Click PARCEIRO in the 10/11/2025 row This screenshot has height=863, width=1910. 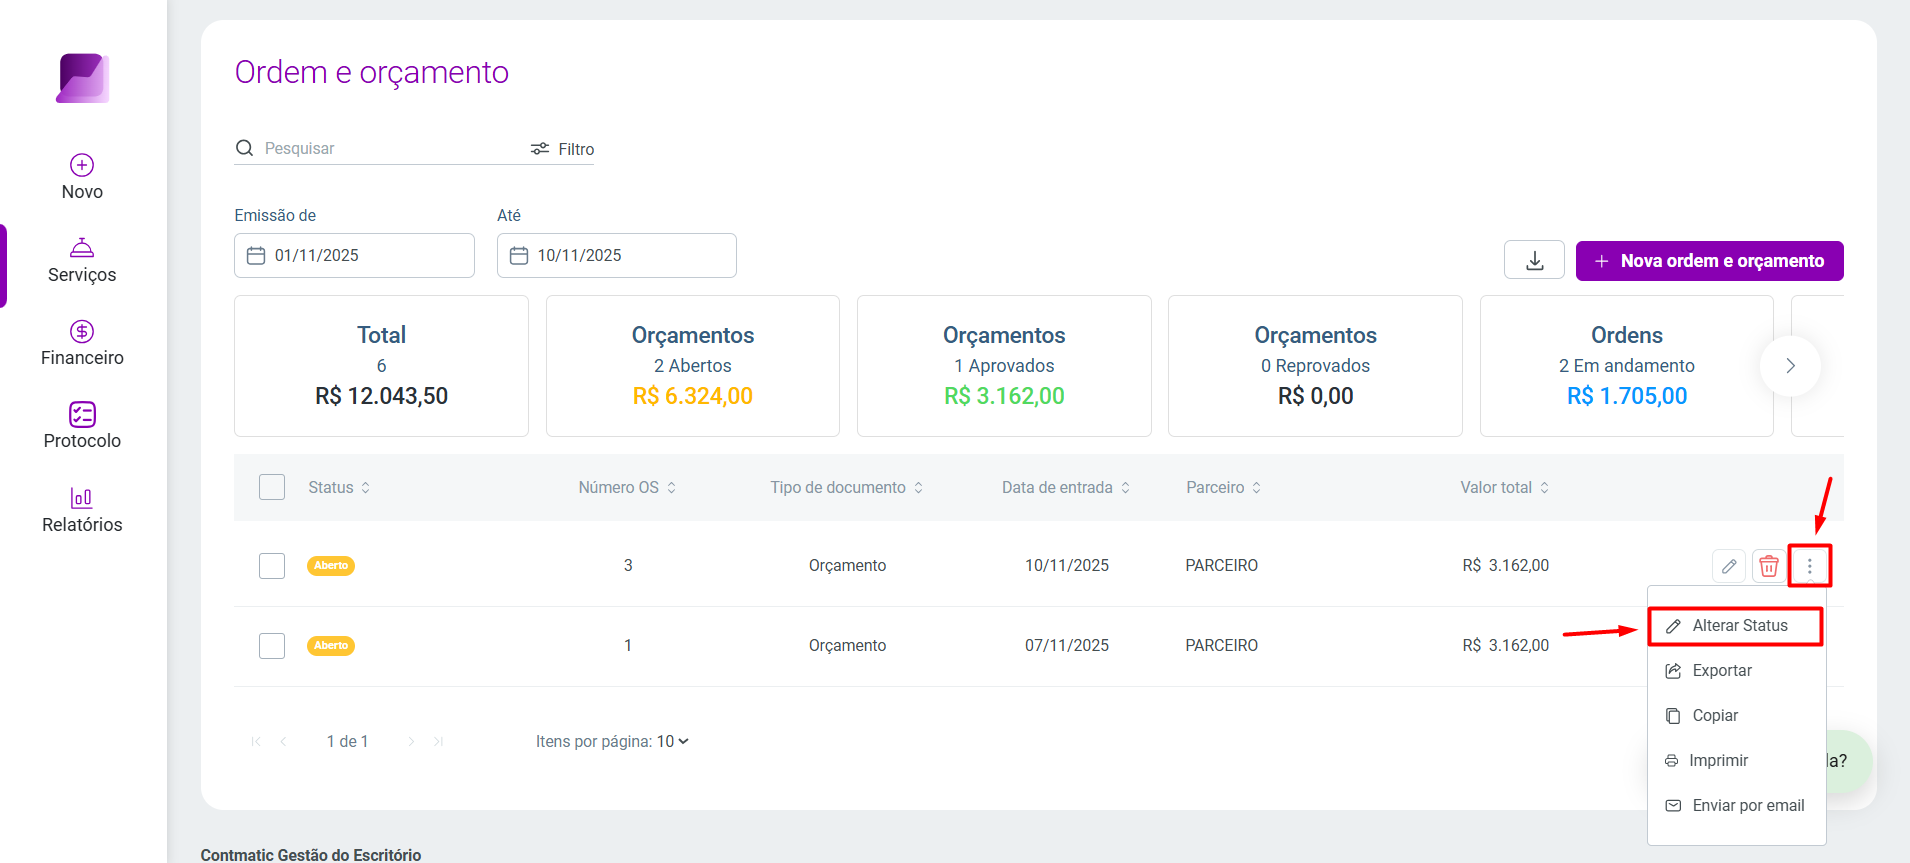[1221, 566]
